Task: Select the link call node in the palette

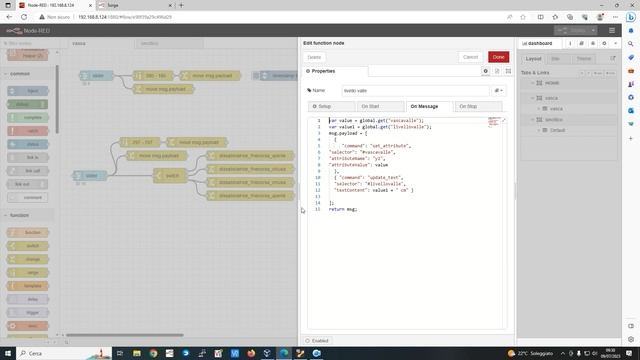Action: tap(28, 171)
